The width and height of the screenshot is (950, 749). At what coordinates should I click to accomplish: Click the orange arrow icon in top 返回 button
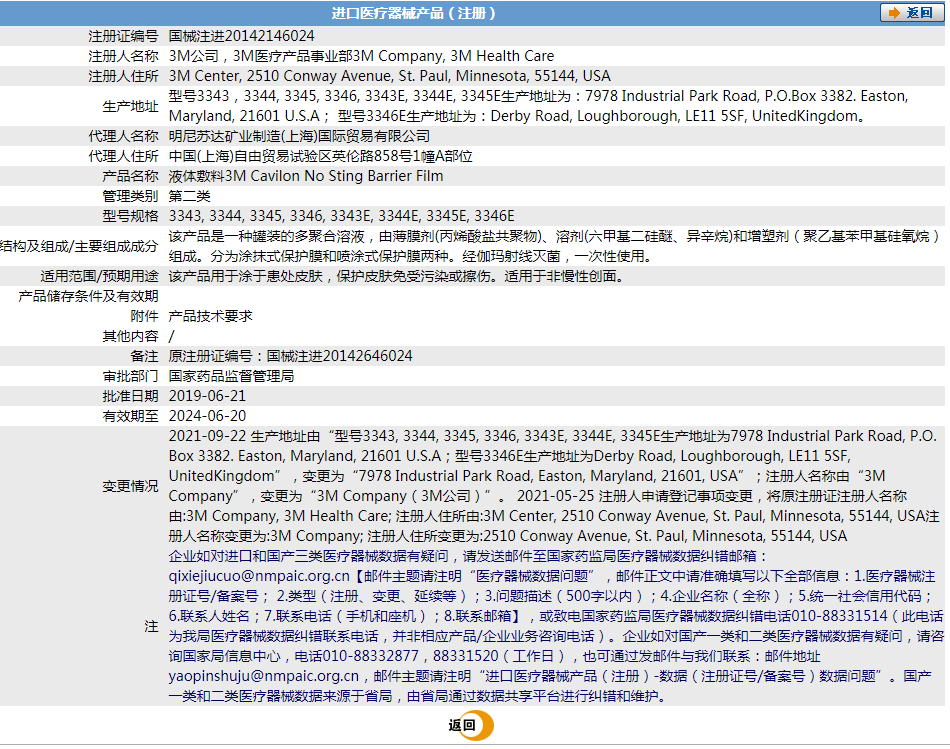[894, 13]
